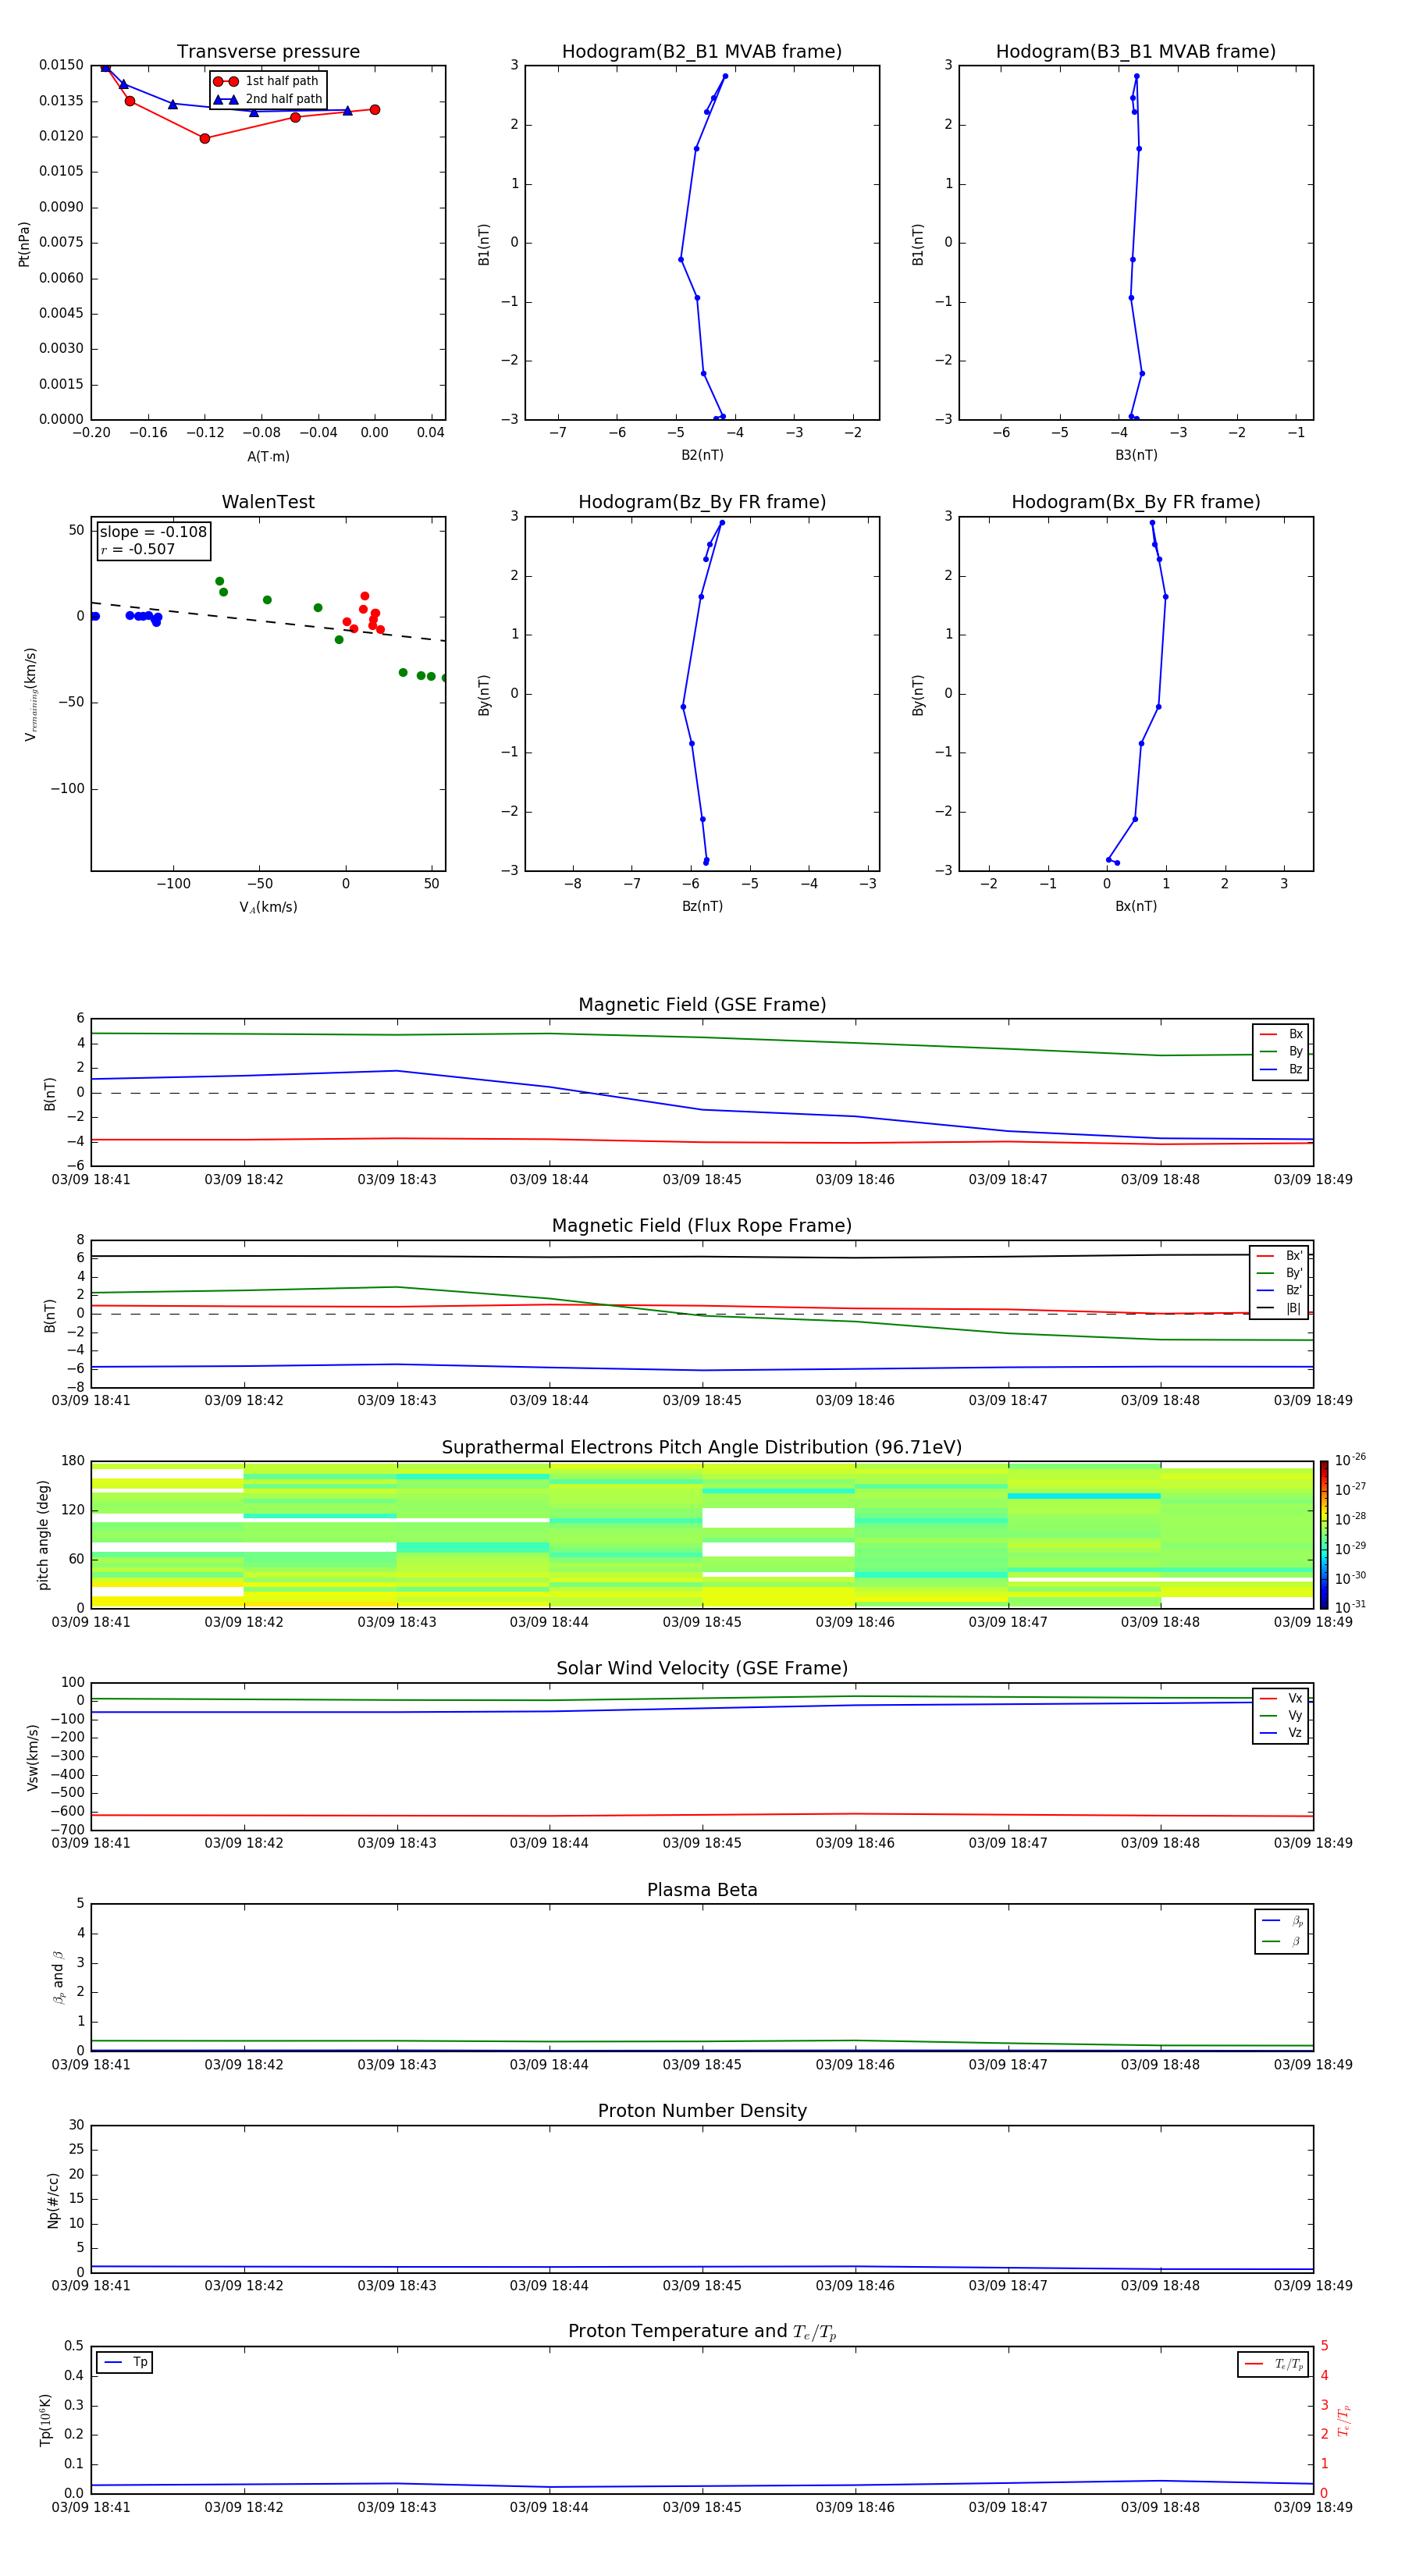Click Bx in the GSE magnetic field legend
The width and height of the screenshot is (1405, 2576).
[x=1282, y=1034]
